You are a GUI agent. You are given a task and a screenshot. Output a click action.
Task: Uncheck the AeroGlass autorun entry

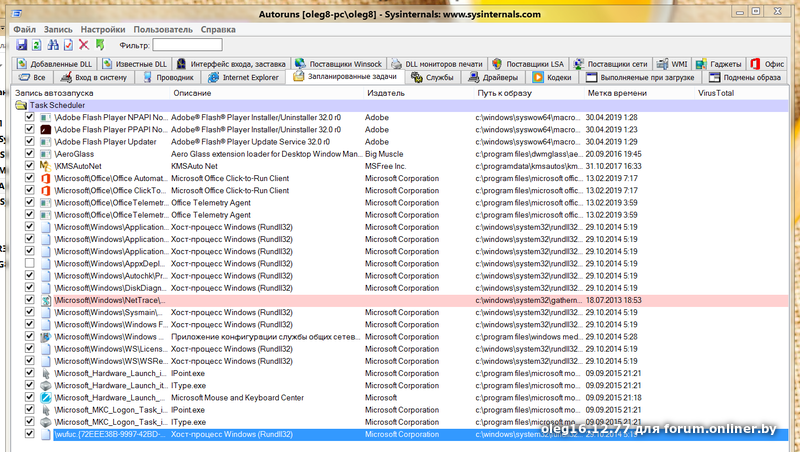pos(30,154)
